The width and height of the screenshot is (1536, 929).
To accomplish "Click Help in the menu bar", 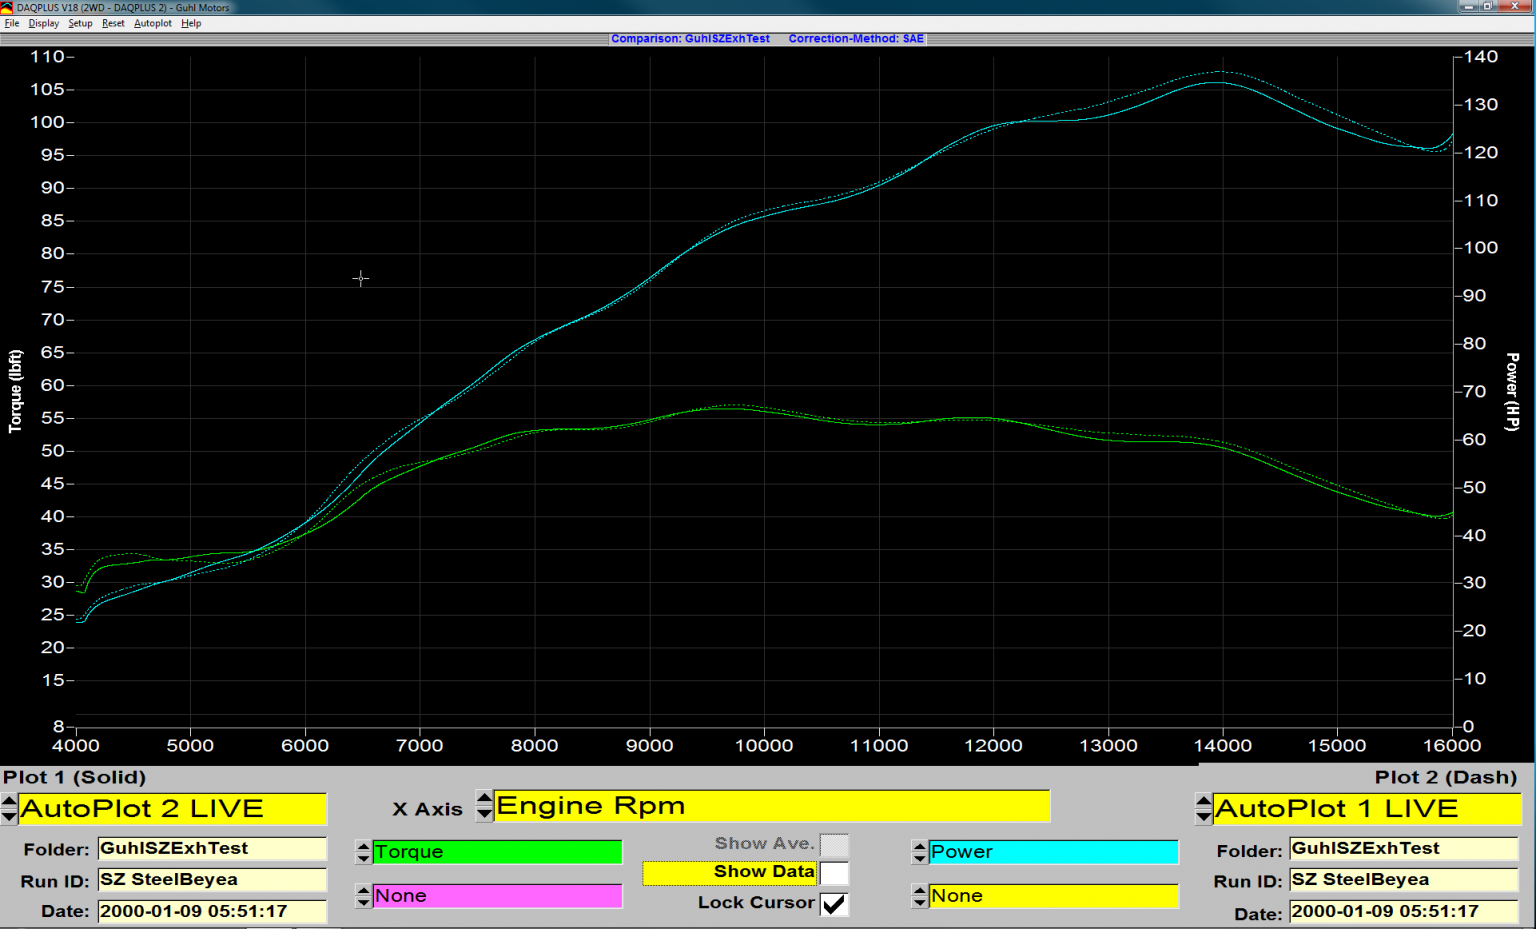I will coord(191,23).
